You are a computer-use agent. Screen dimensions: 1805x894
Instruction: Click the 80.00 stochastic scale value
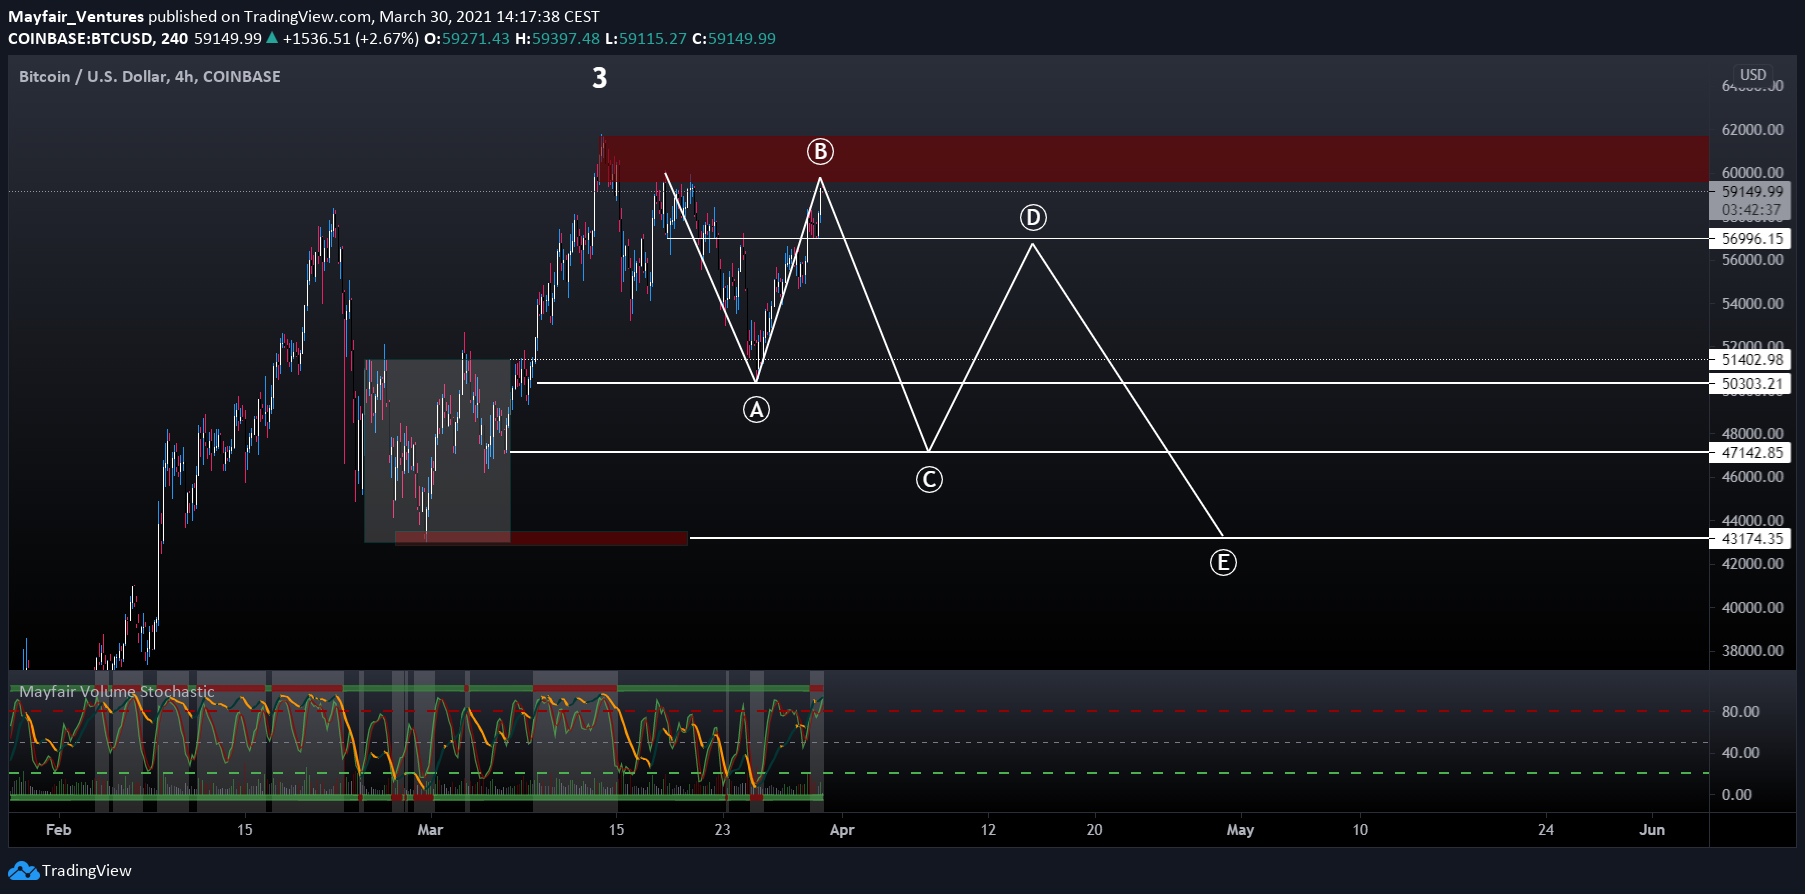[x=1740, y=712]
